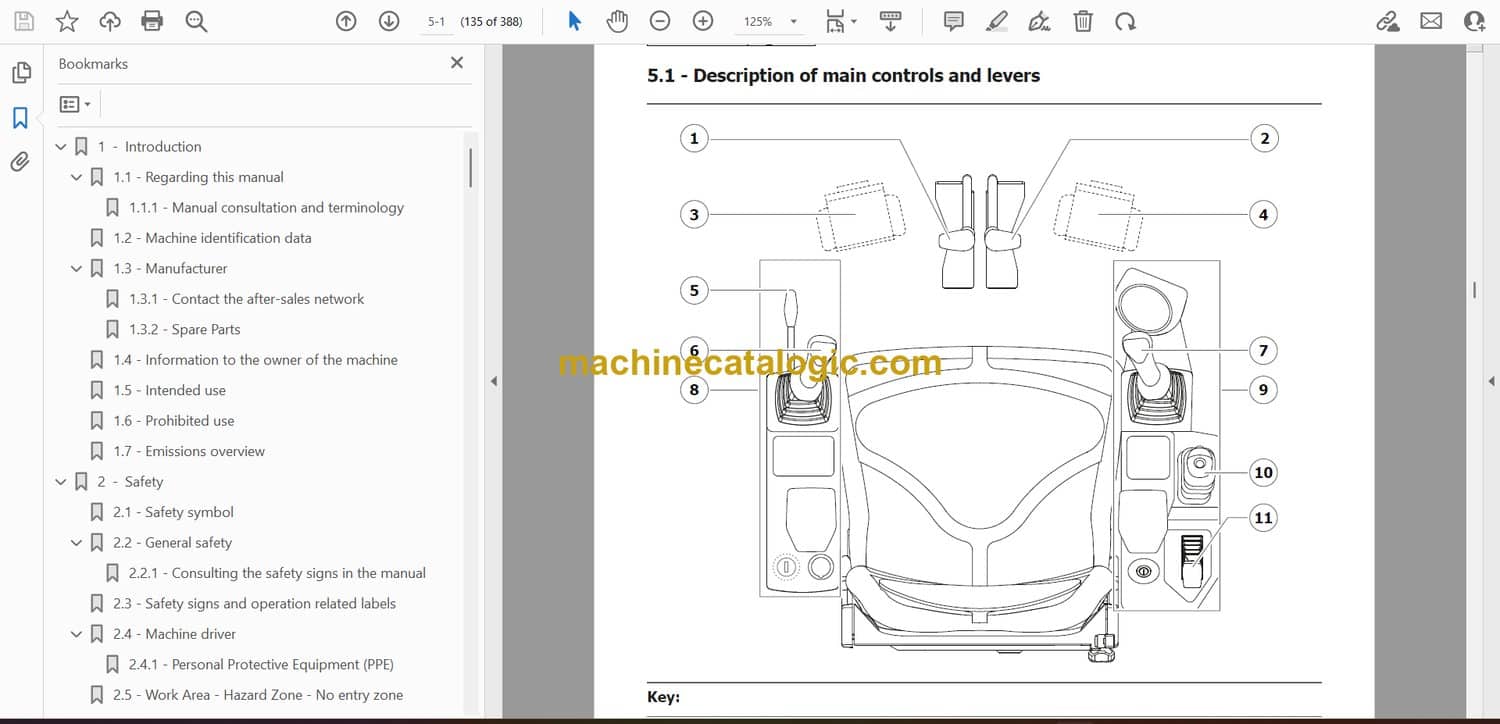
Task: Open bookmark '1.1.1 - Manual consultation and terminology'
Action: click(x=266, y=208)
